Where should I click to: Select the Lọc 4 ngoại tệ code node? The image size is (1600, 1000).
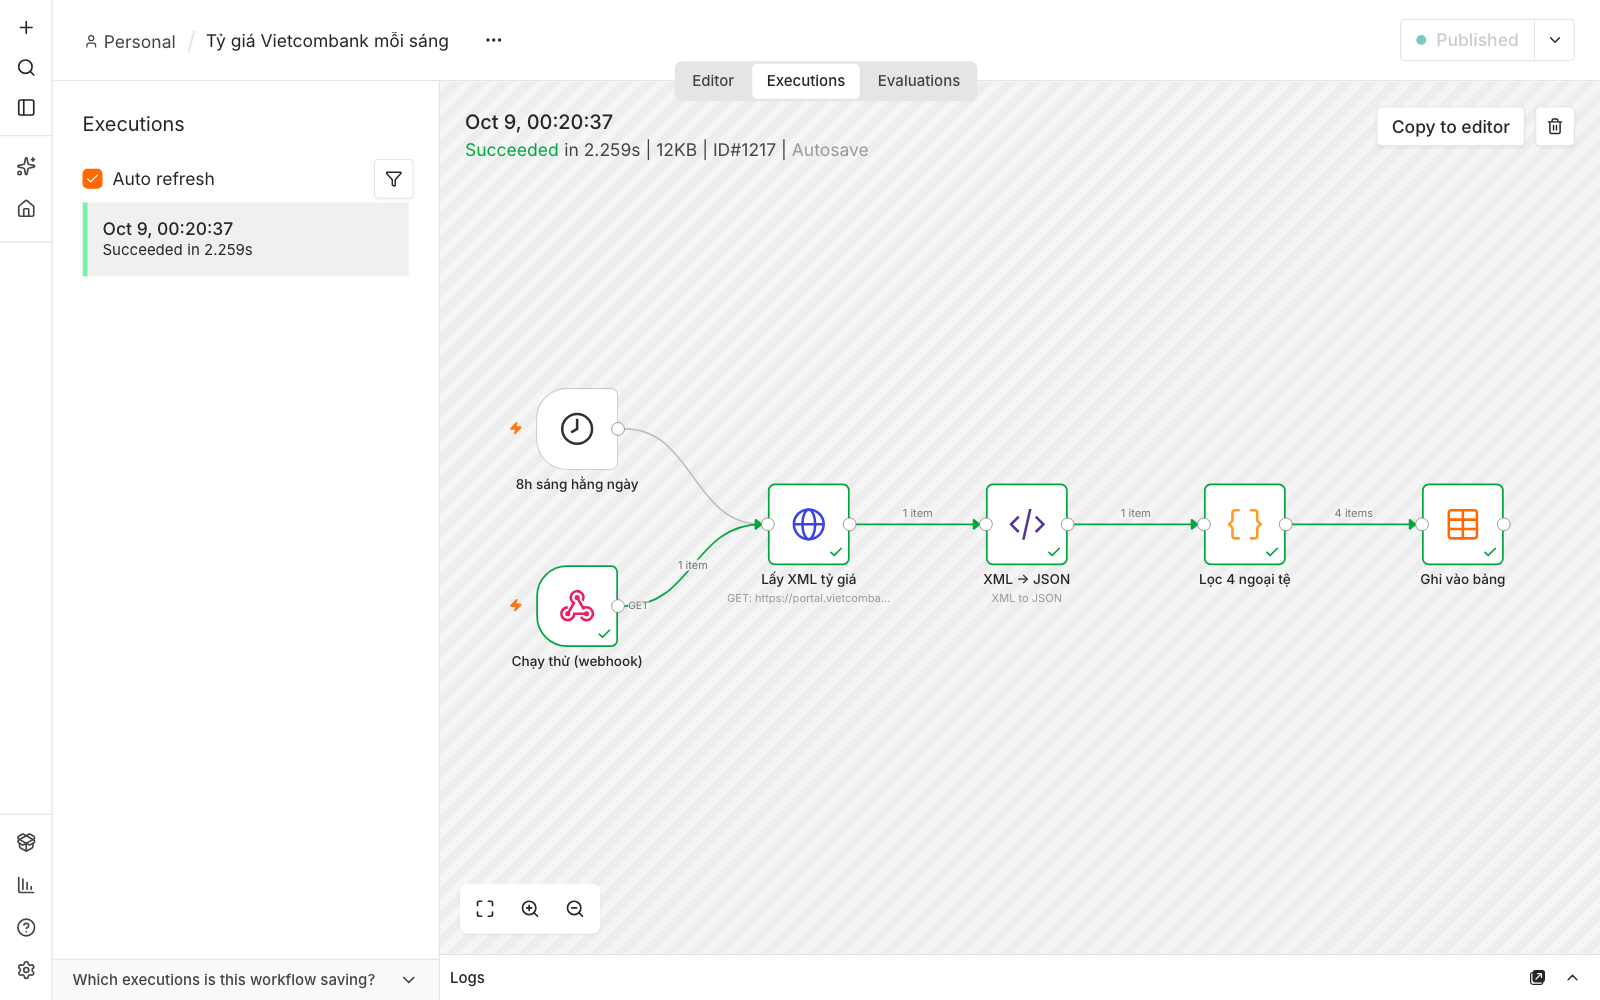click(1245, 524)
